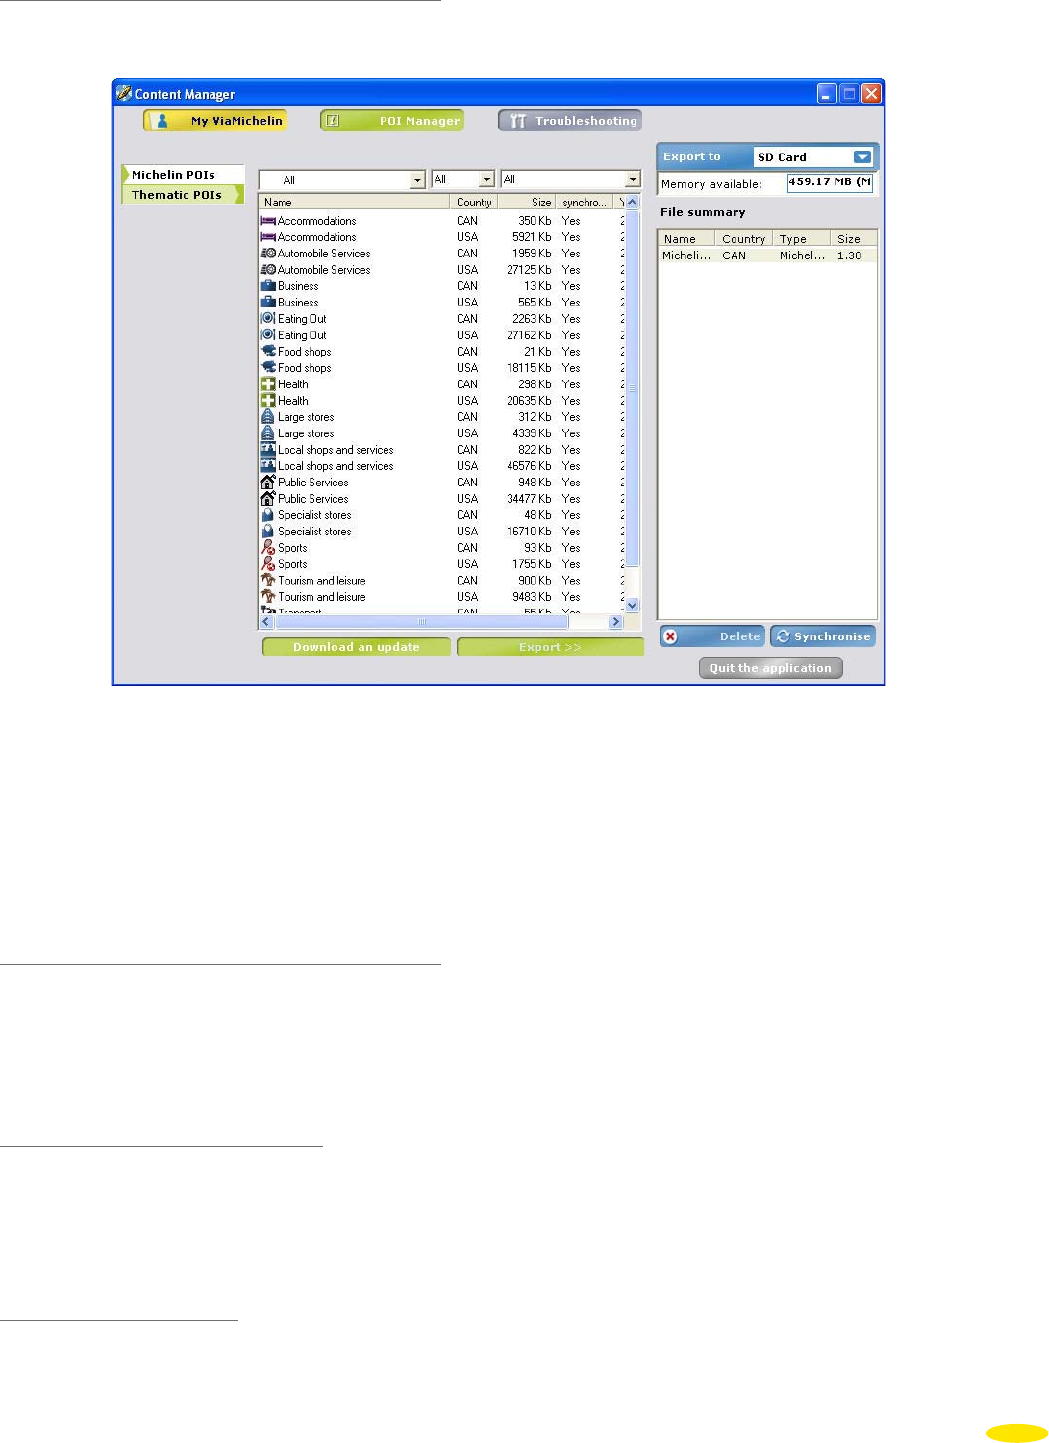Click the Sports racket icon in the 93 Kb row
The width and height of the screenshot is (1049, 1443).
click(268, 548)
